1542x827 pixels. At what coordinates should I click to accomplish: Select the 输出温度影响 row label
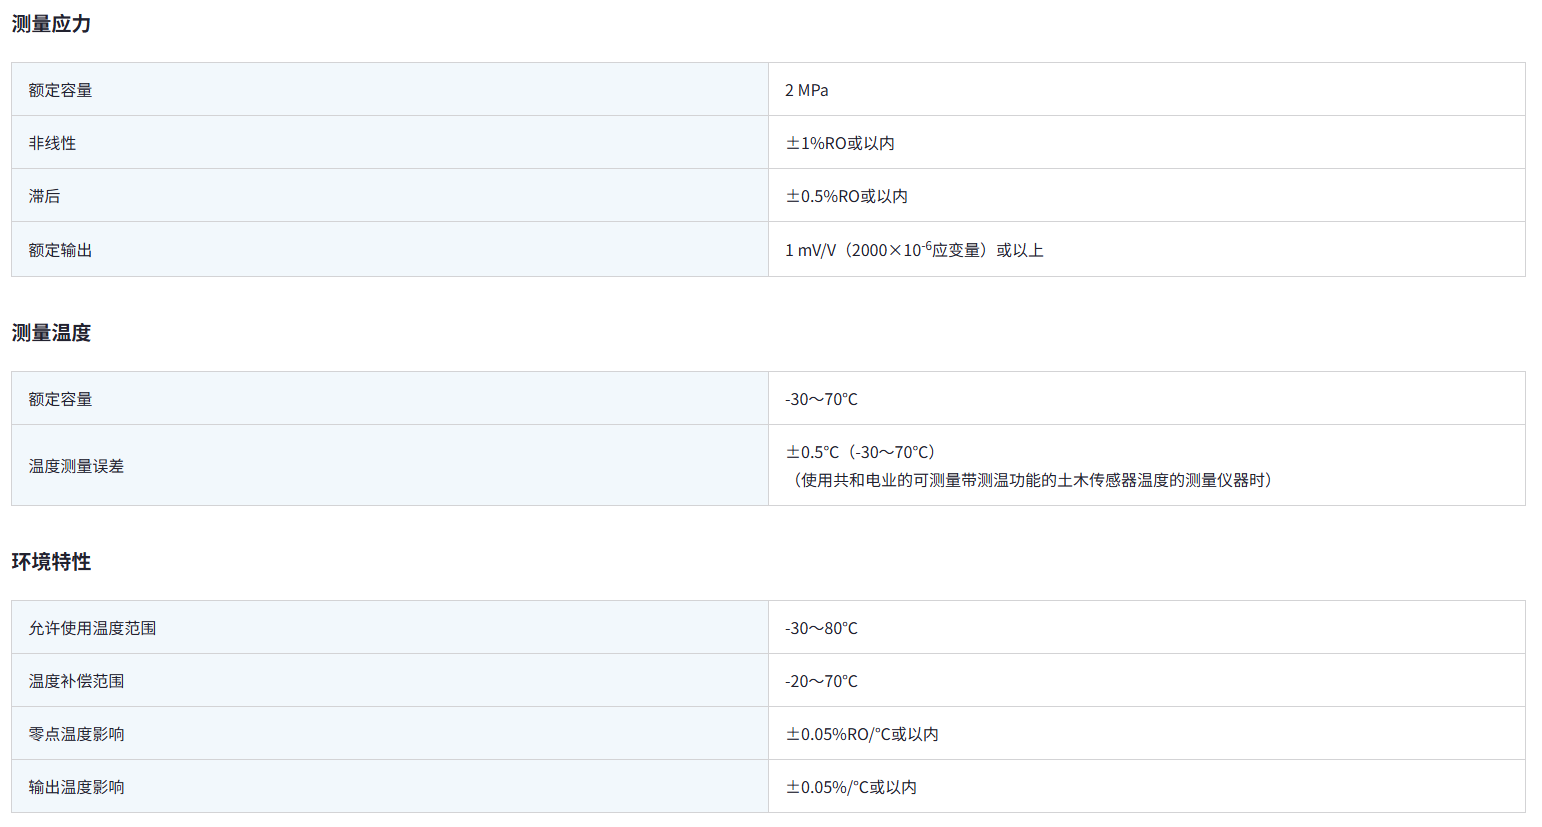click(76, 787)
